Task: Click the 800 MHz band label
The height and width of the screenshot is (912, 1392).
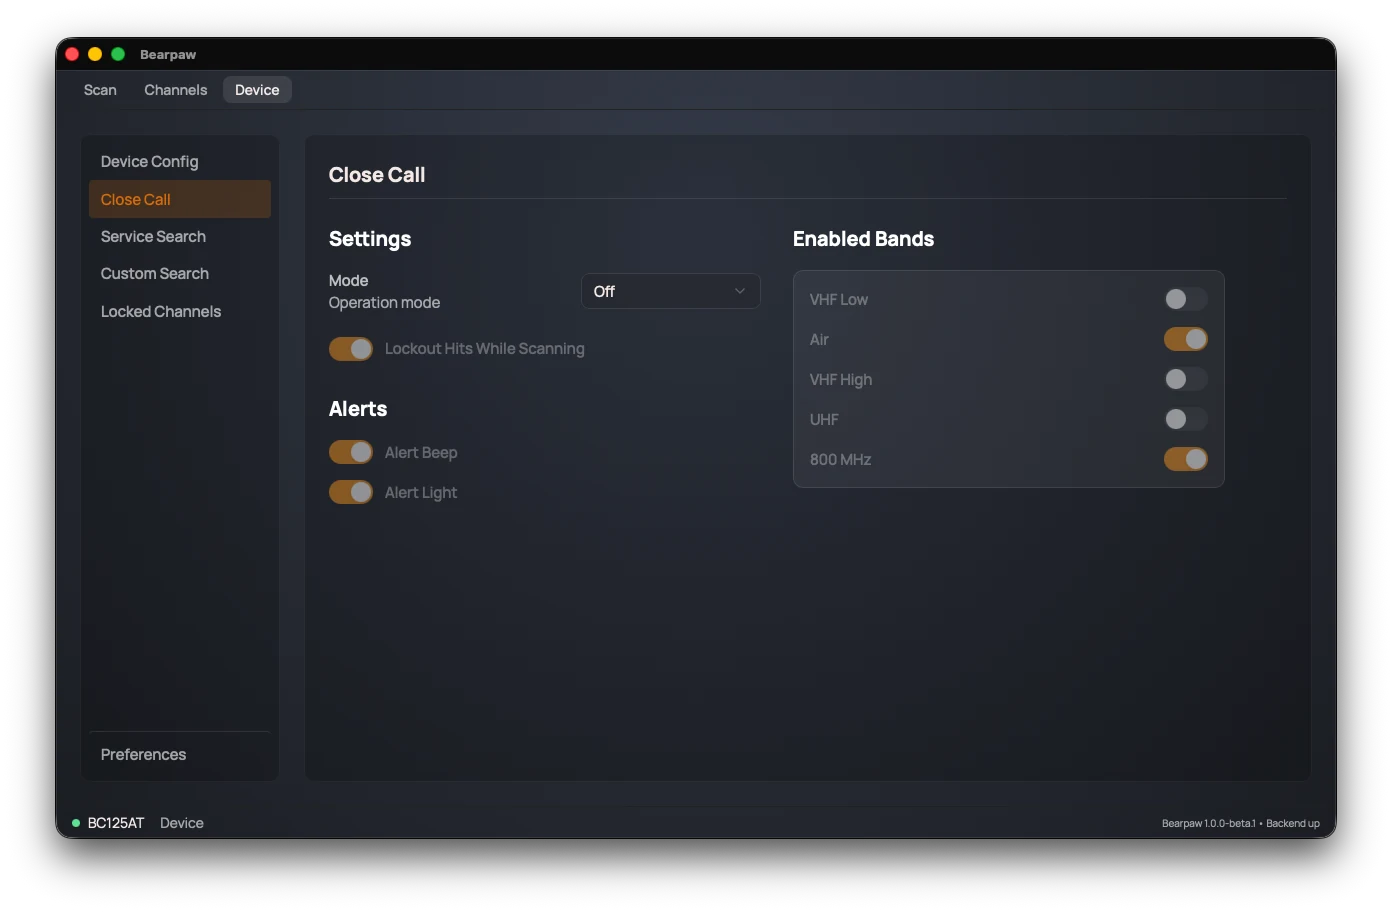Action: [840, 459]
